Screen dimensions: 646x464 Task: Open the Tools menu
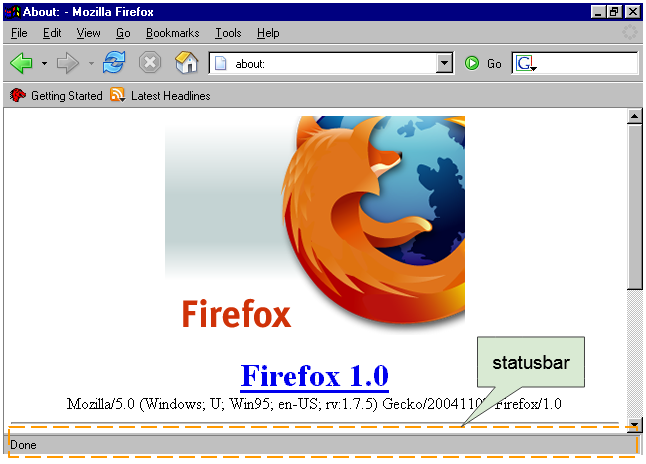(228, 33)
